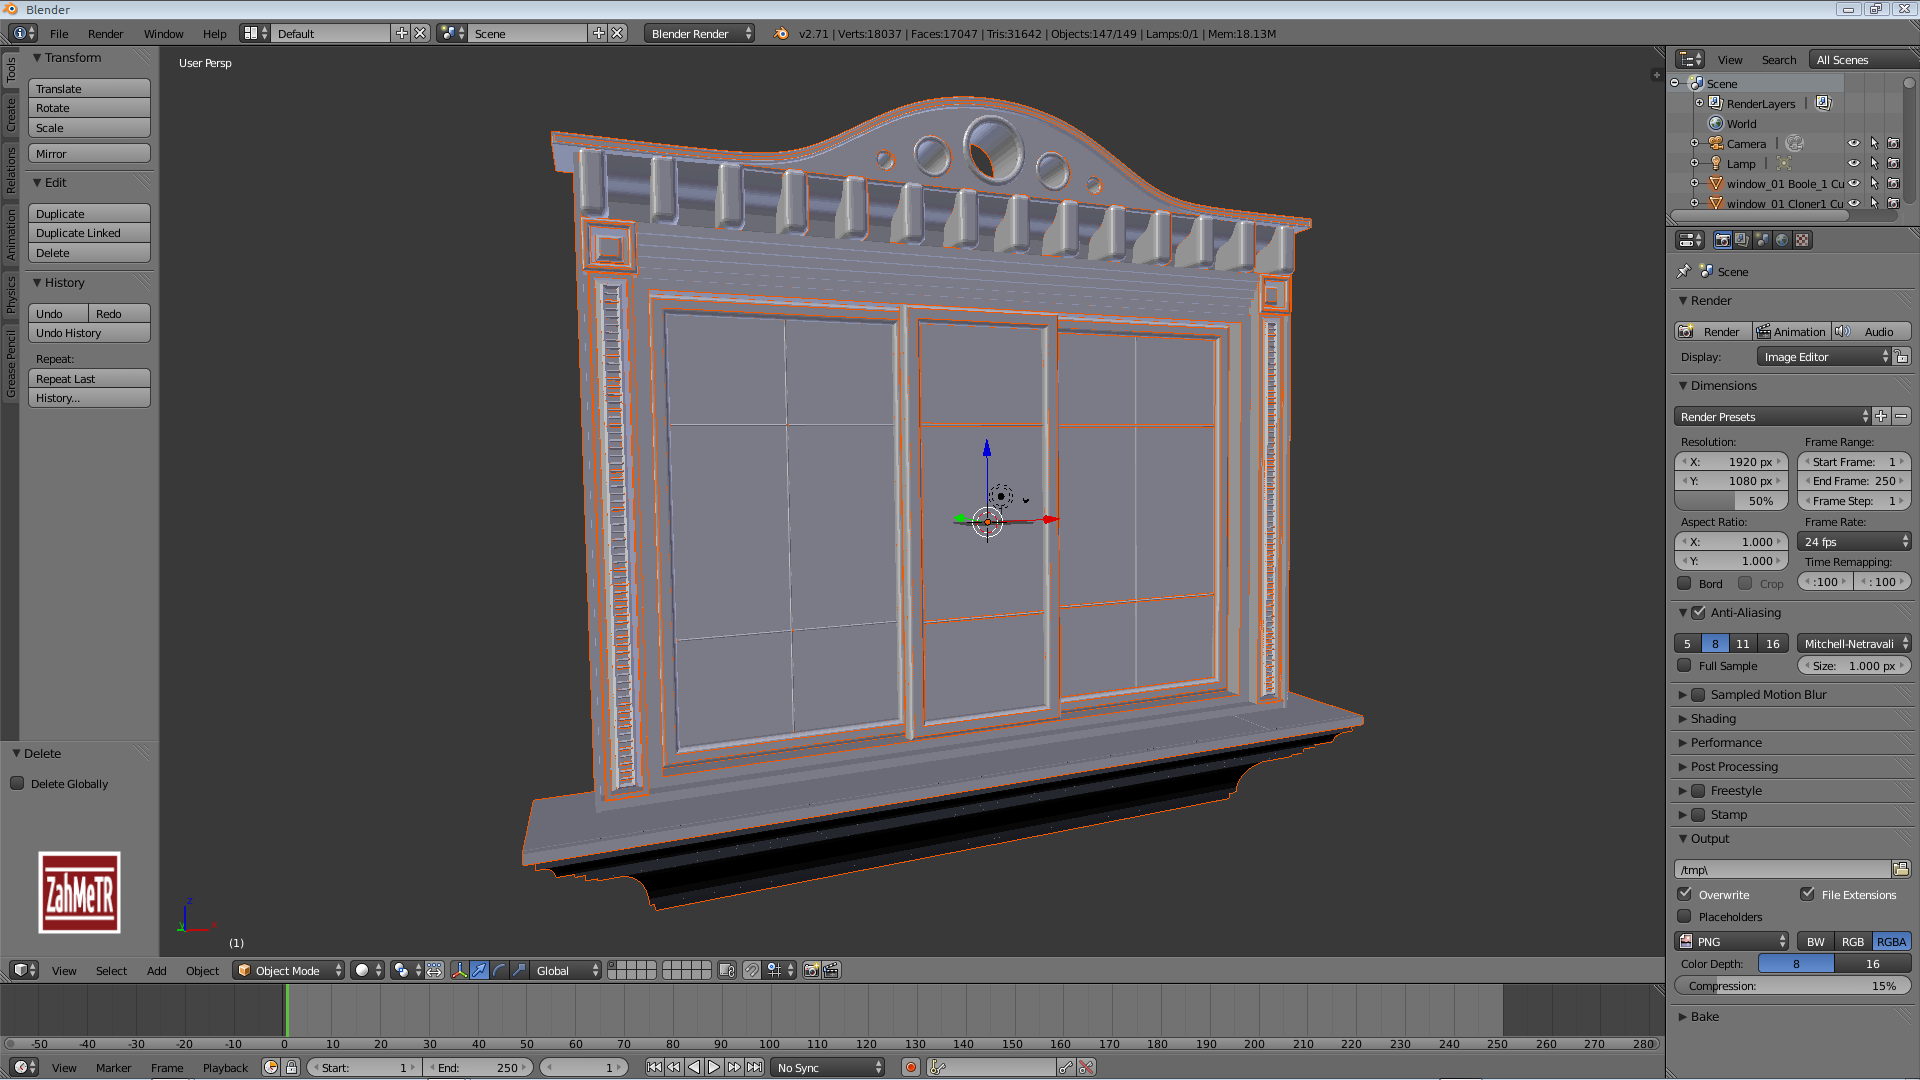Jump to last frame in timeline
1920x1080 pixels.
pyautogui.click(x=755, y=1067)
